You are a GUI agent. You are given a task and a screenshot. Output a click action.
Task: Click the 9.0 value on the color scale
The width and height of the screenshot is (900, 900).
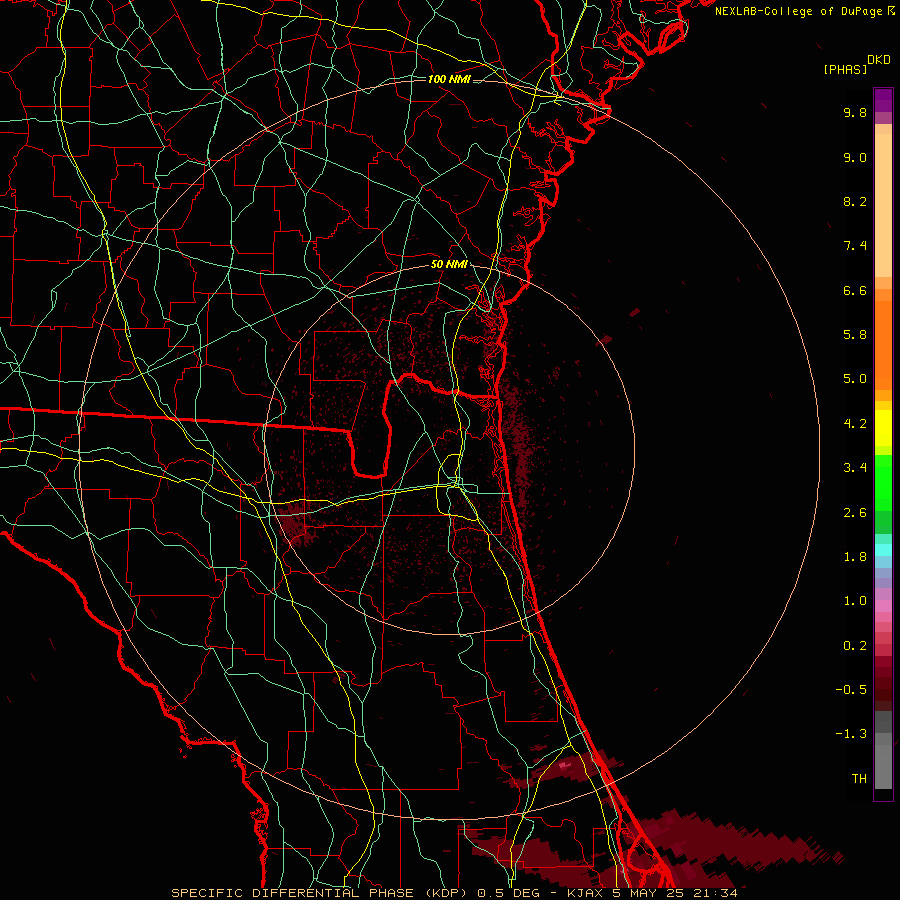[x=855, y=157]
